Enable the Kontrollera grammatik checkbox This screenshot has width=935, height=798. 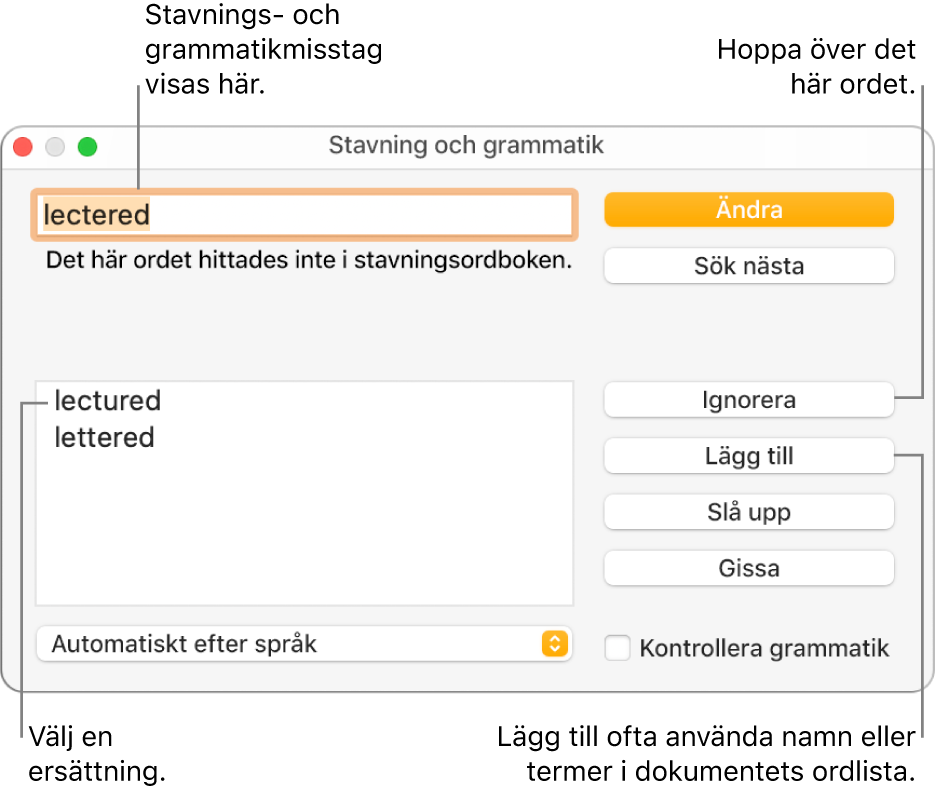(619, 648)
